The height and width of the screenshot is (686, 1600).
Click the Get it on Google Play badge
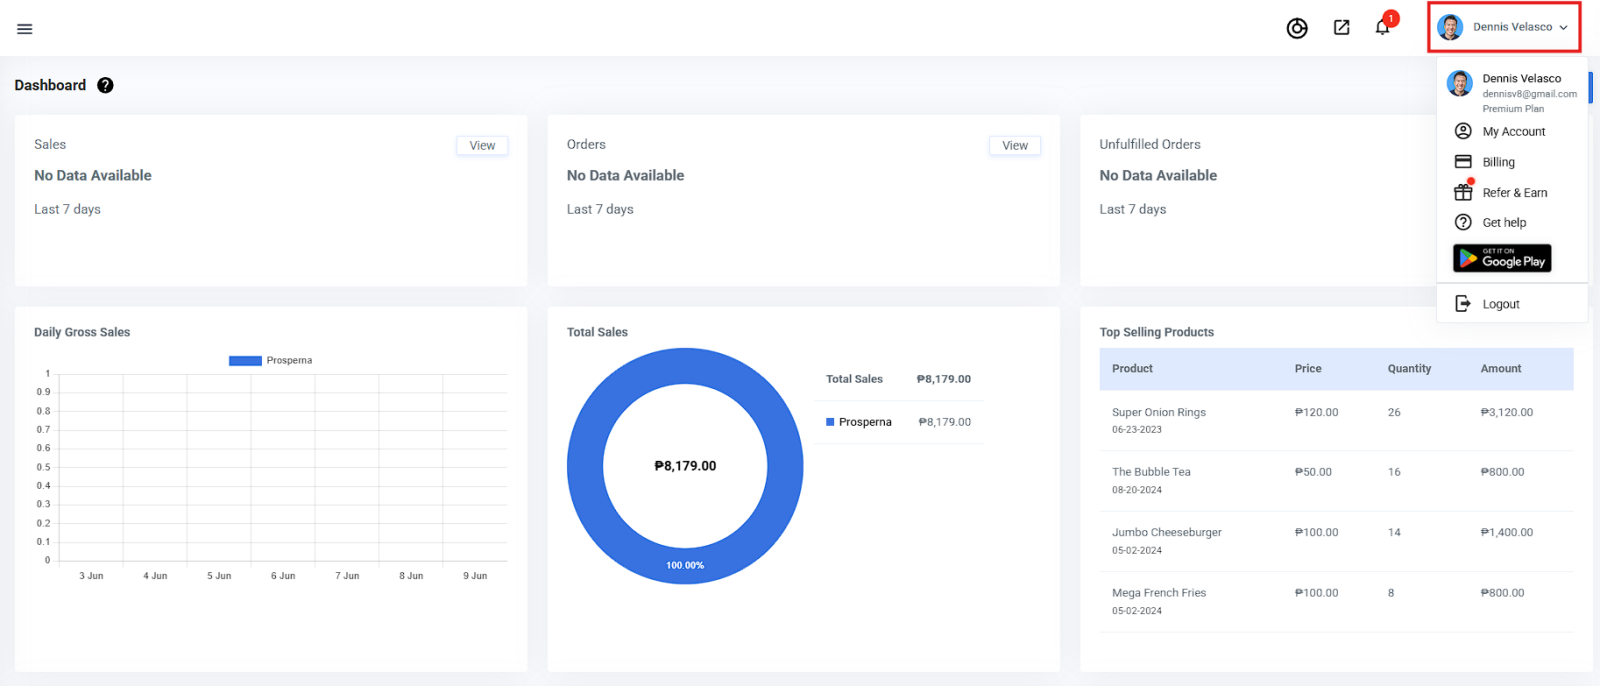1502,259
